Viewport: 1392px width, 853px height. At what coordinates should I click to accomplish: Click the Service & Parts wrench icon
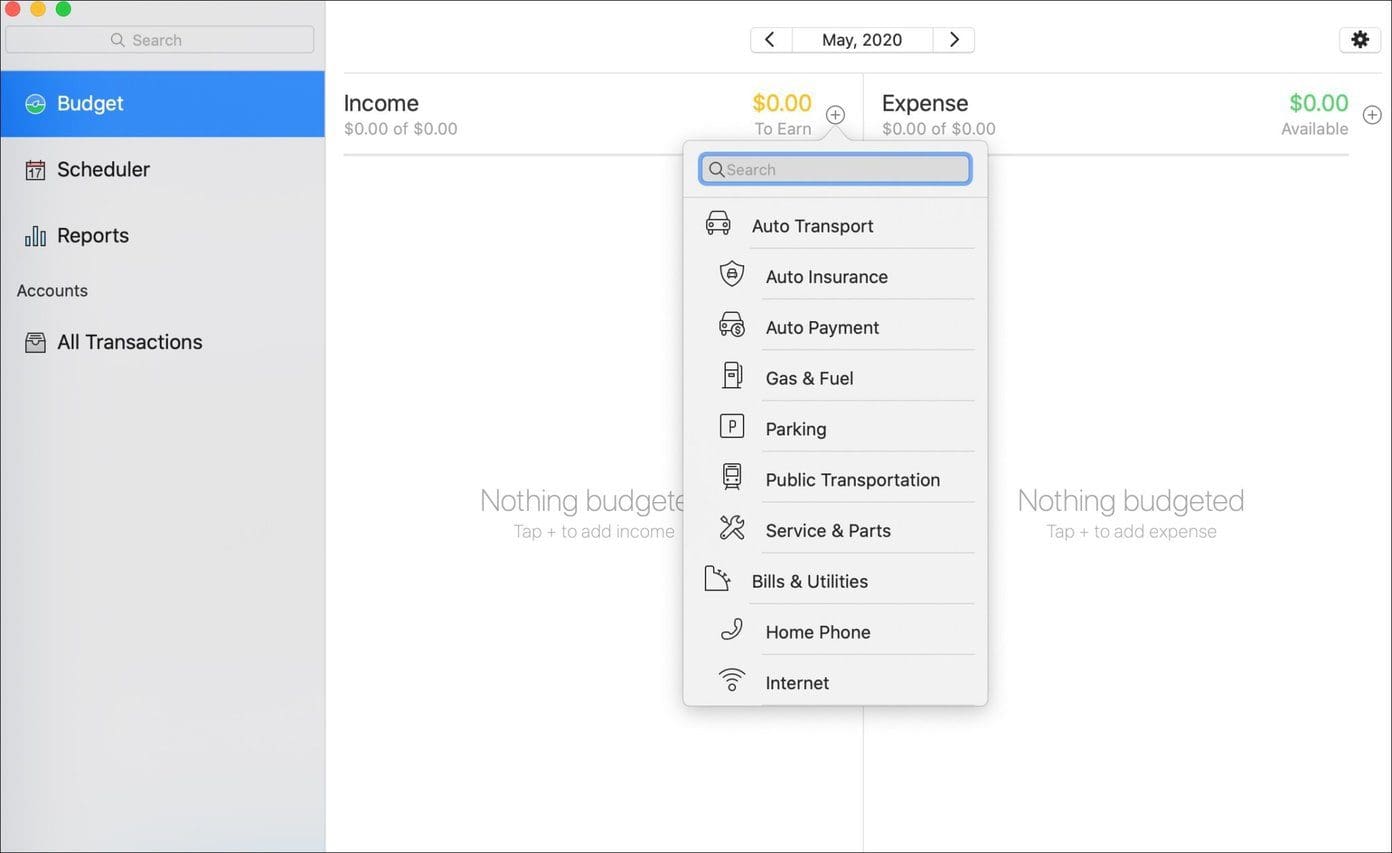[x=732, y=528]
